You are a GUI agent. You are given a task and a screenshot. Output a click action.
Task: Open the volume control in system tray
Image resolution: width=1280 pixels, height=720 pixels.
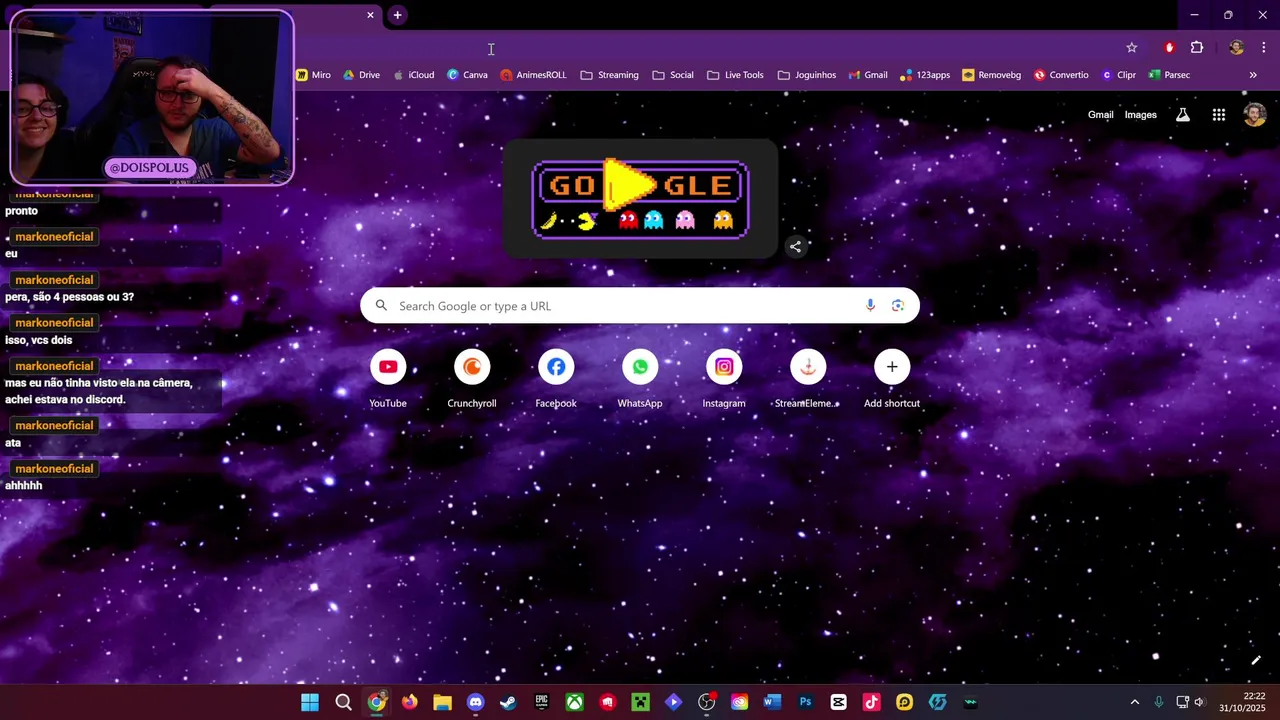[1200, 702]
